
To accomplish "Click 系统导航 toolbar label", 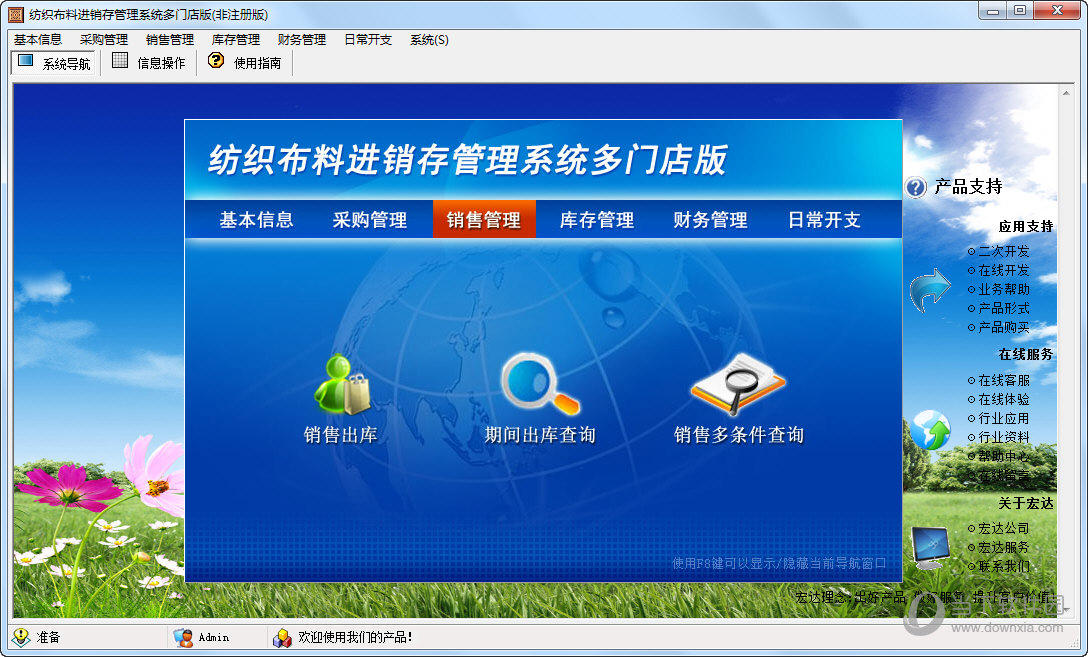I will [66, 64].
